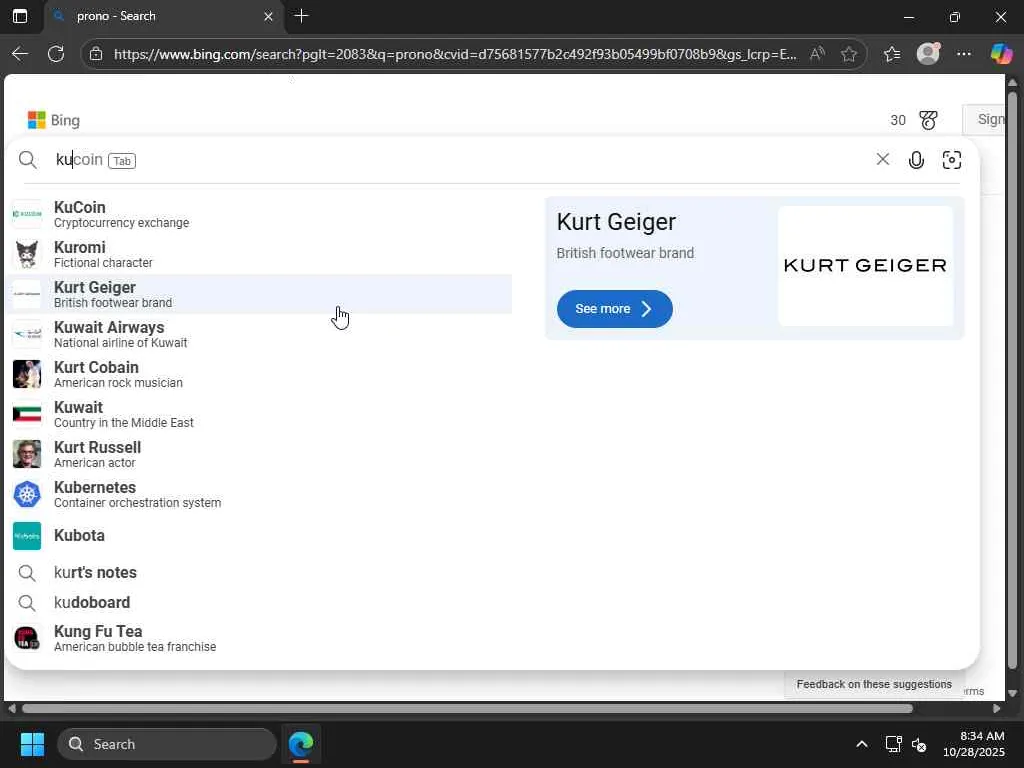Open visual search camera icon
This screenshot has height=768, width=1024.
pyautogui.click(x=952, y=160)
